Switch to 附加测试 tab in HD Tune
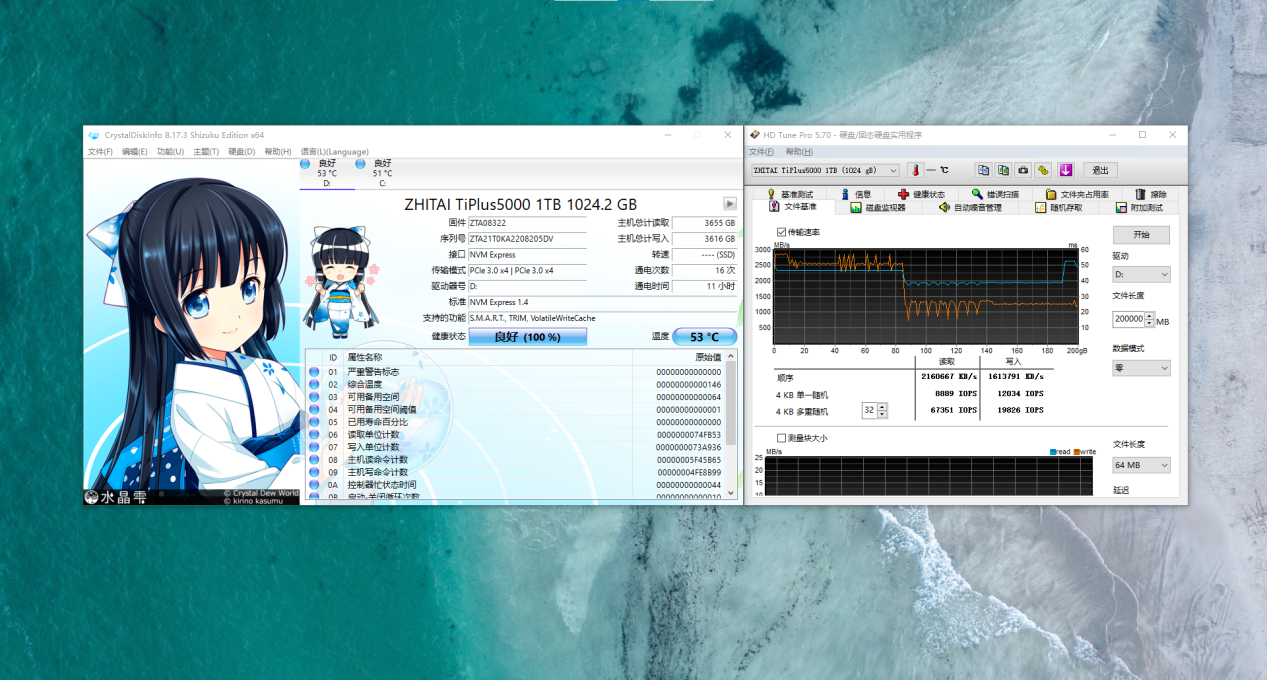 pos(1139,207)
